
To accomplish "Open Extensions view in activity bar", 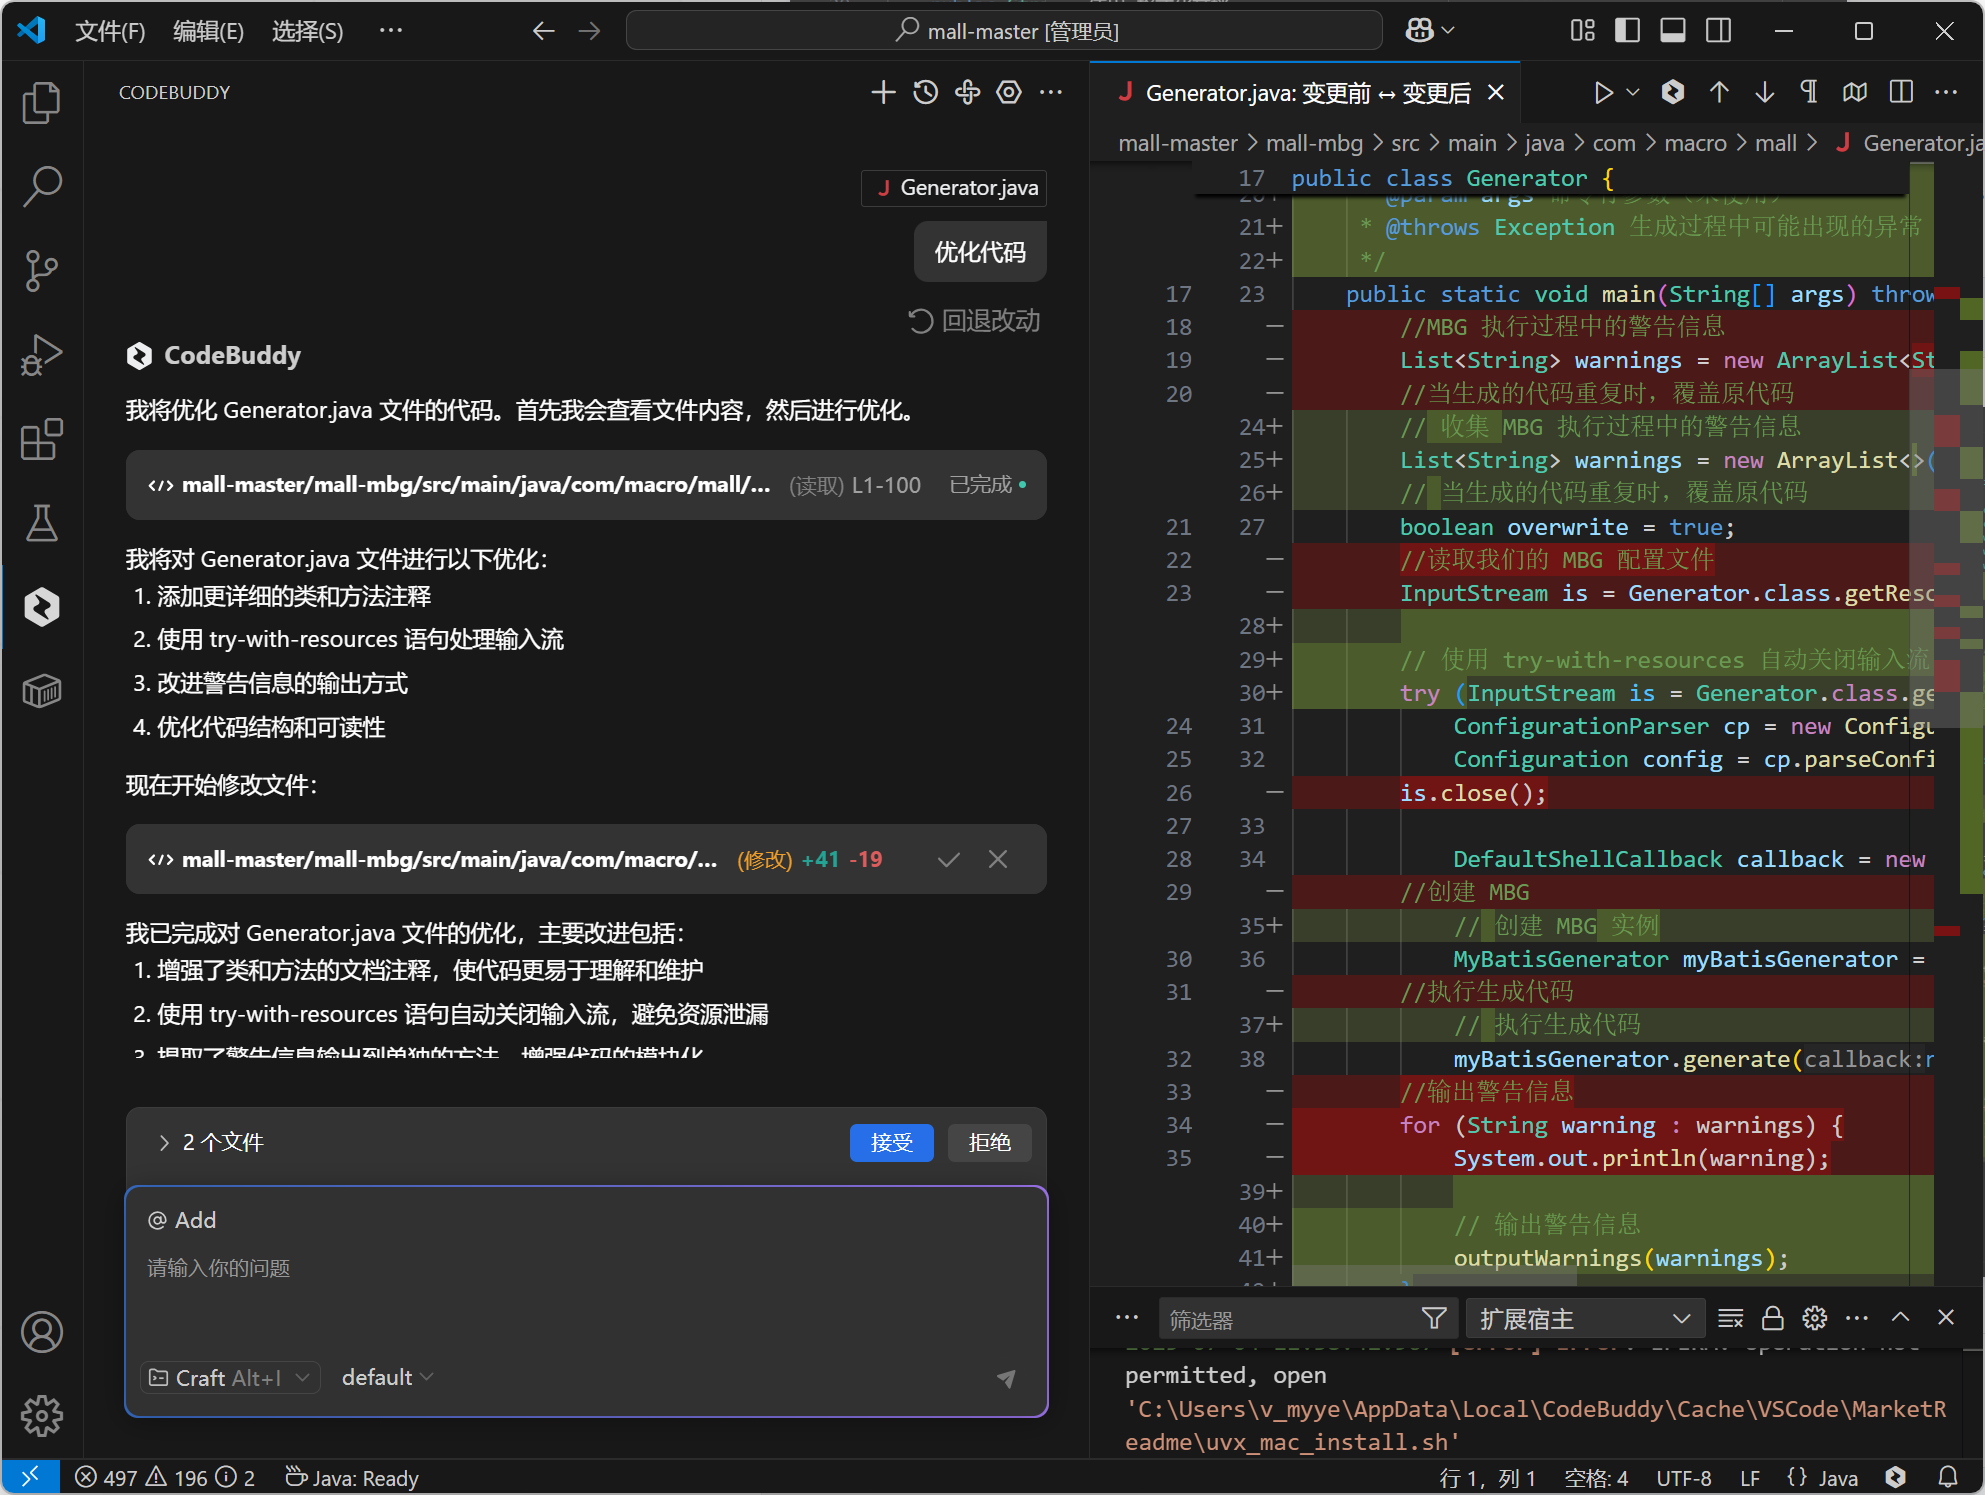I will click(x=41, y=439).
